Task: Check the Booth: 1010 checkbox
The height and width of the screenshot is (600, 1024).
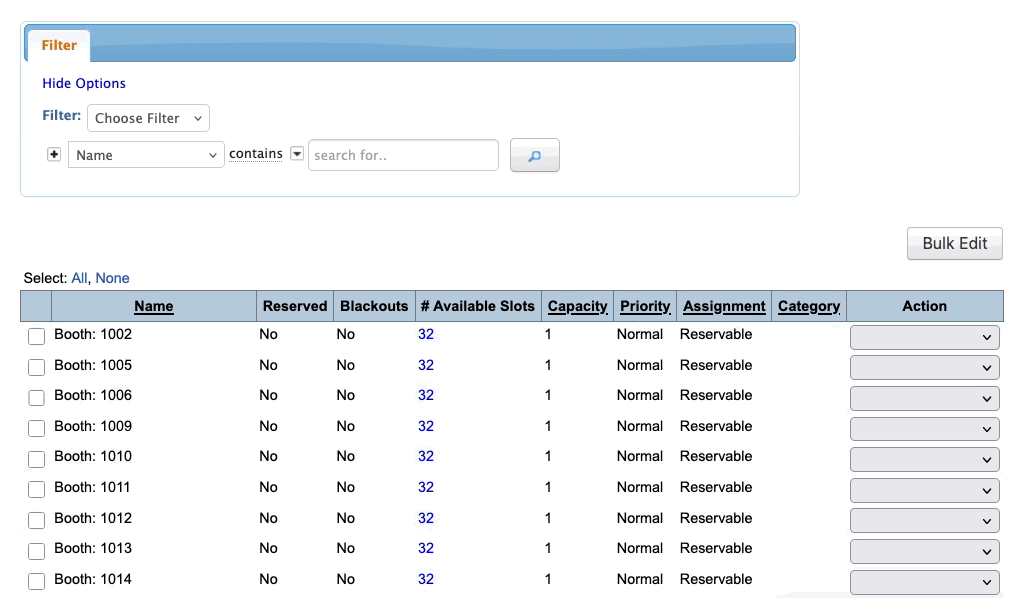Action: click(x=37, y=459)
